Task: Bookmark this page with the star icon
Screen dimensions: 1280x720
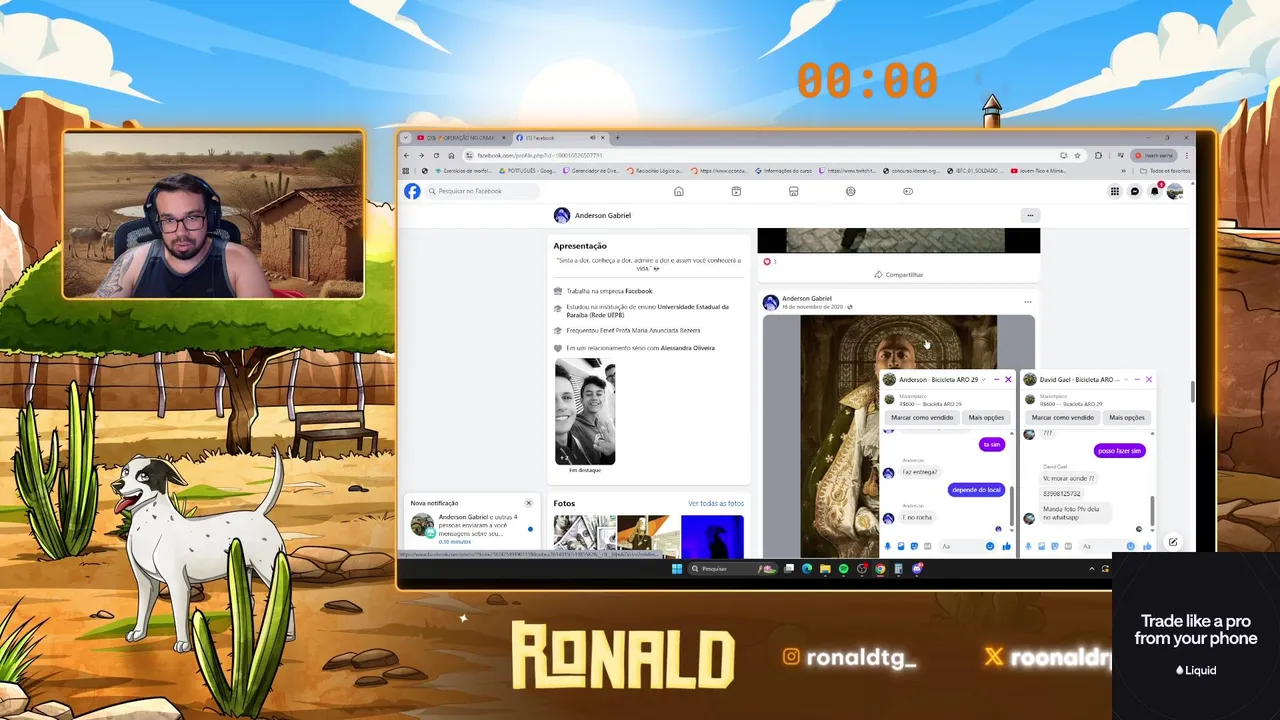Action: coord(1077,155)
